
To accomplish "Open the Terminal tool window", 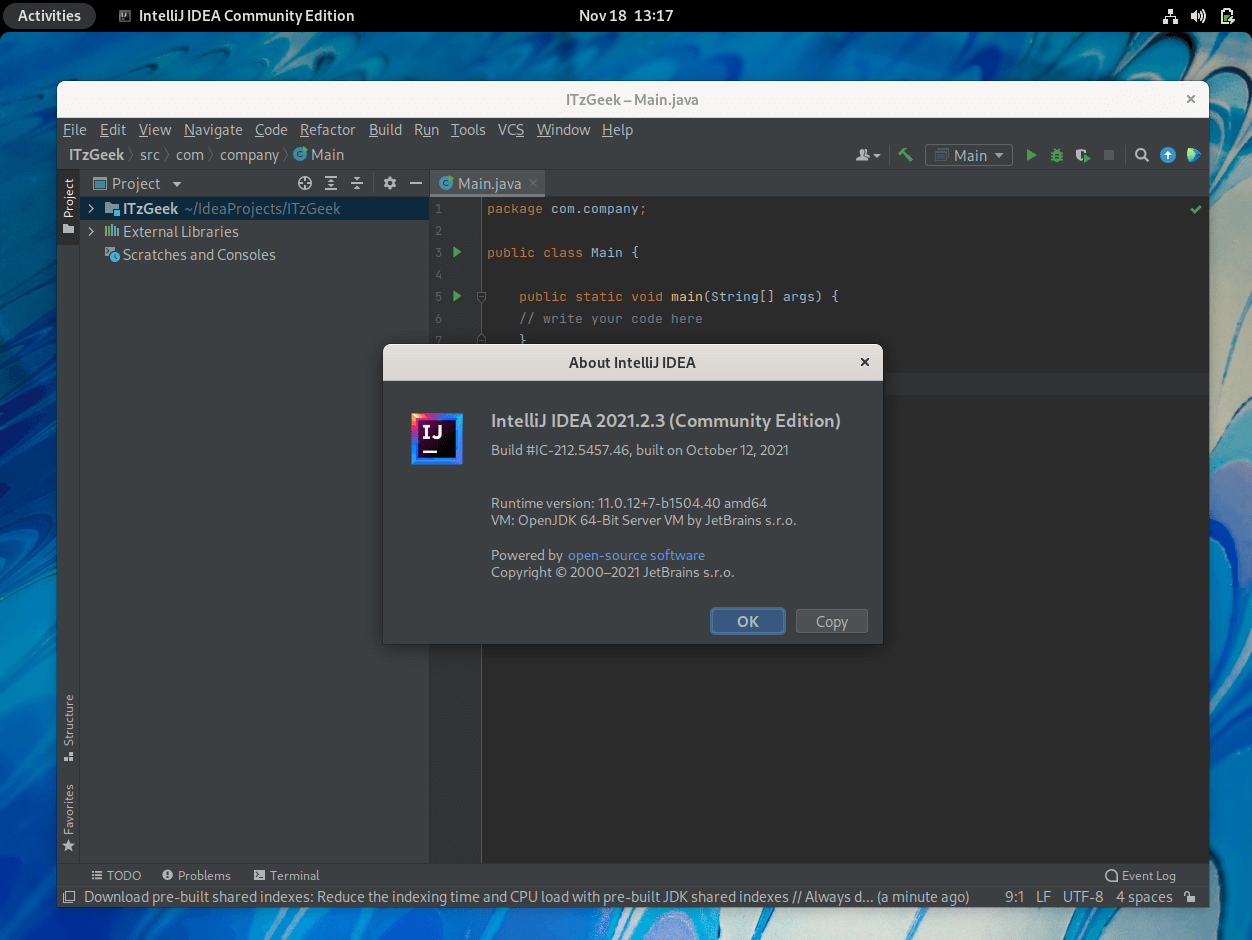I will (286, 875).
